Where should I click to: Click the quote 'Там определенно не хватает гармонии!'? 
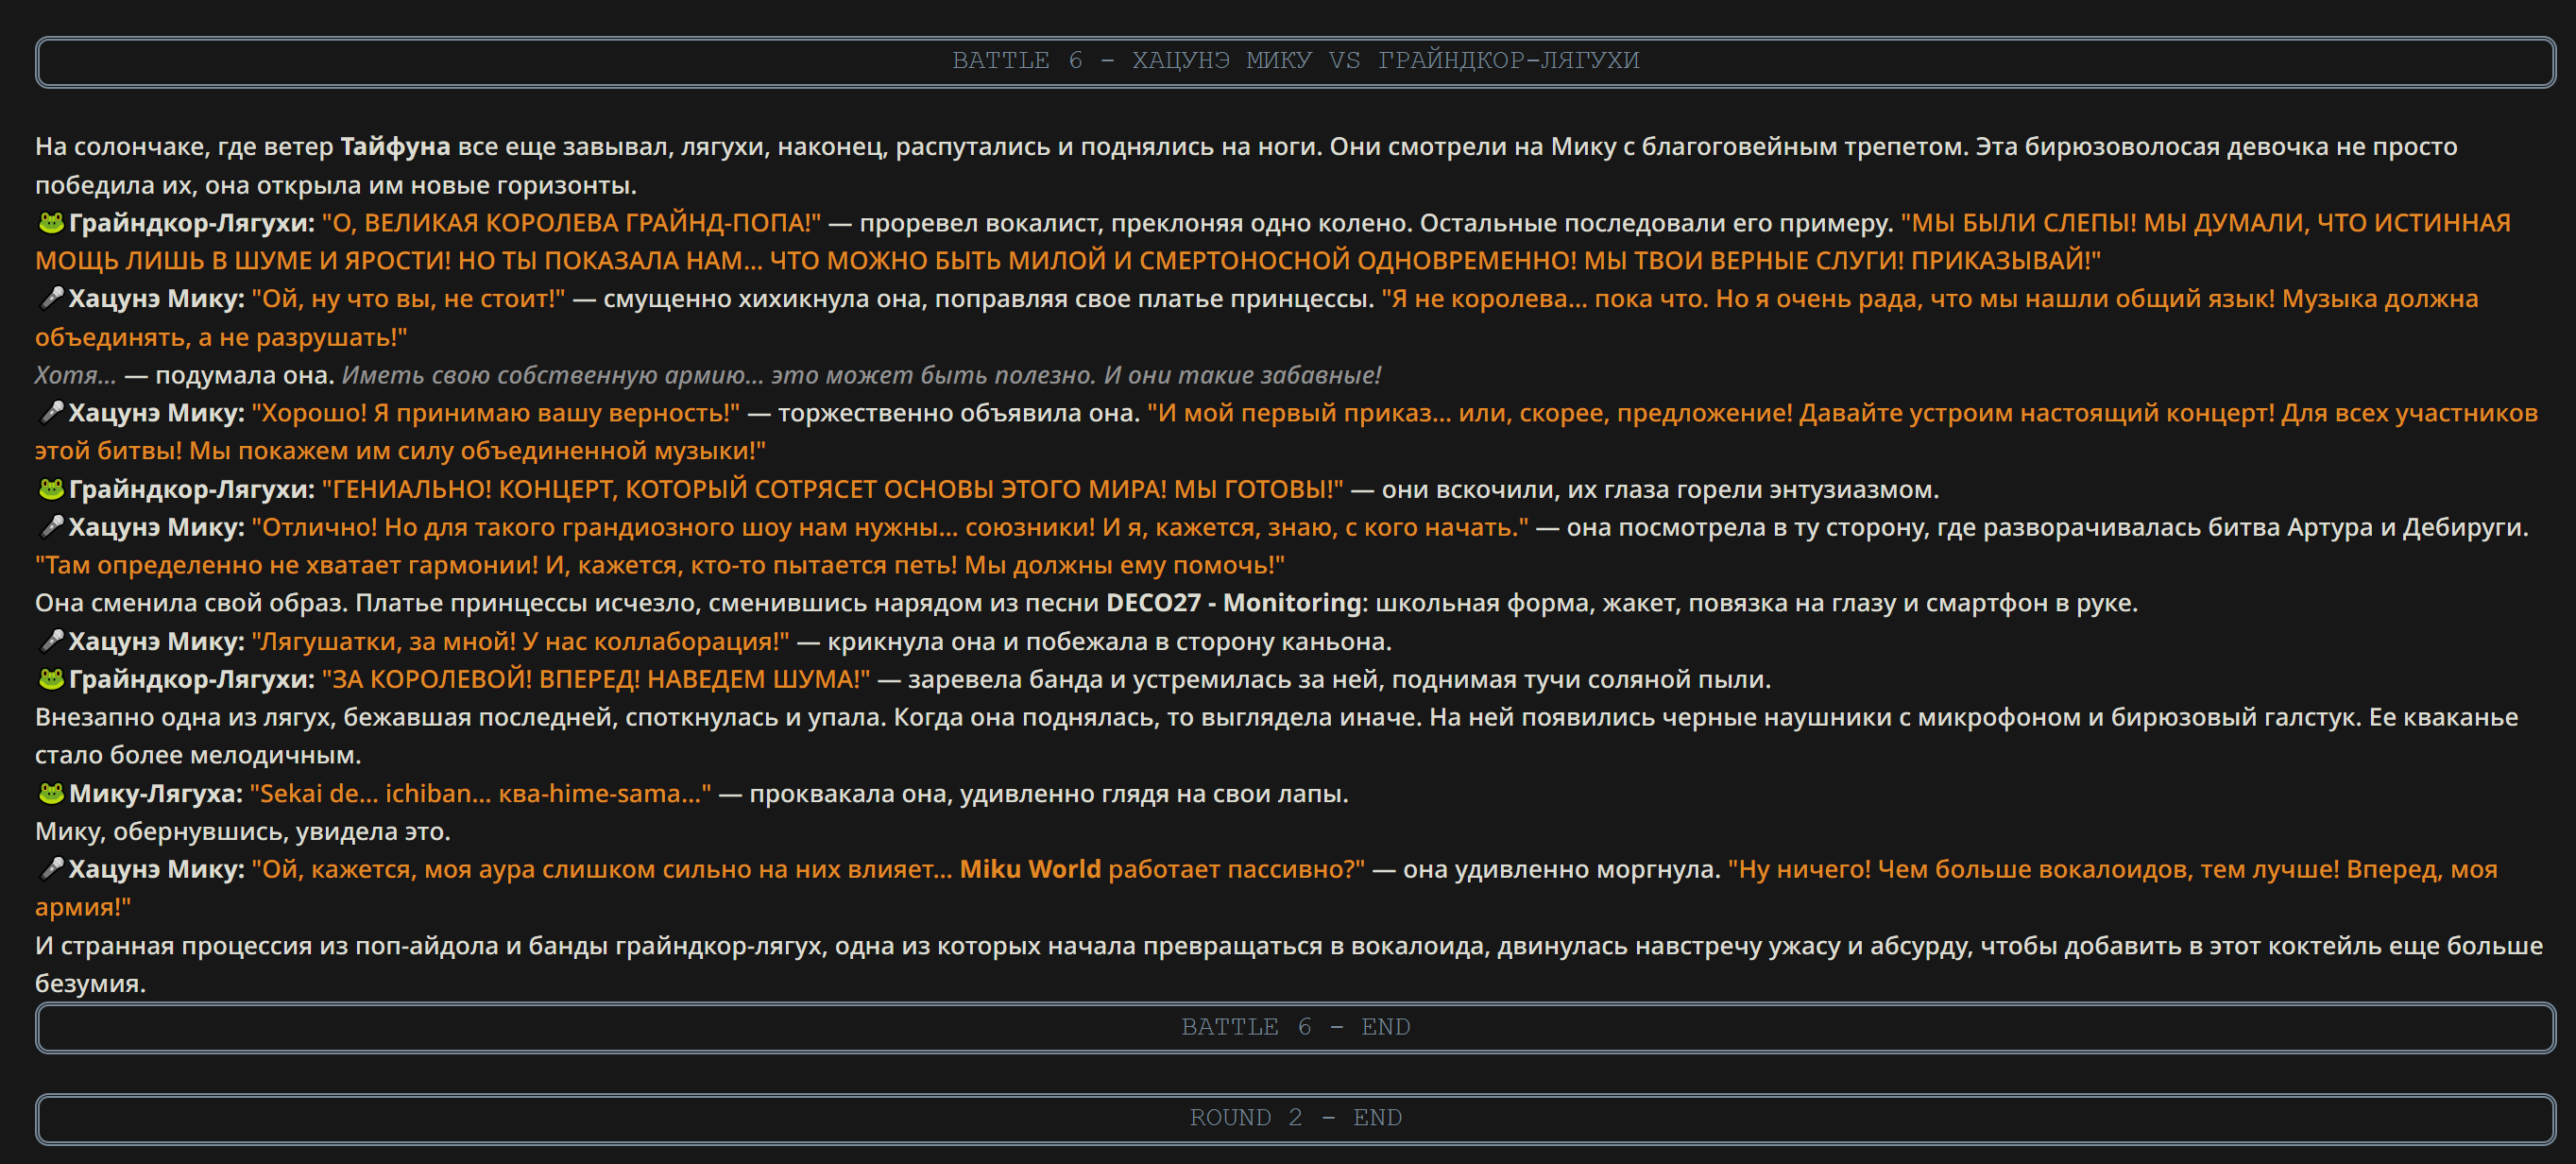pyautogui.click(x=660, y=565)
